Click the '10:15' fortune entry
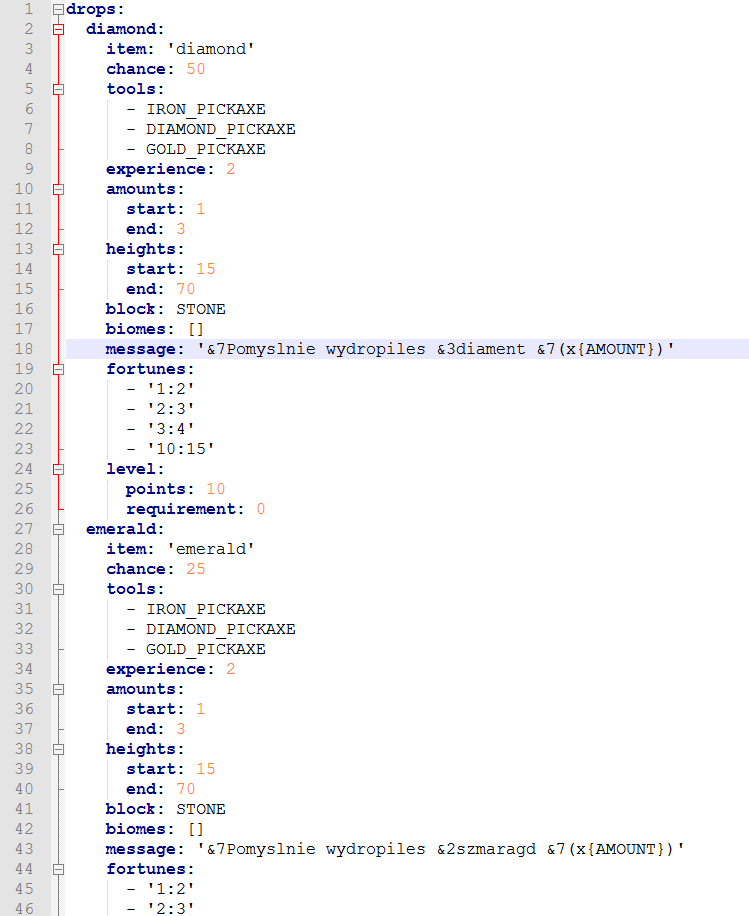 181,449
